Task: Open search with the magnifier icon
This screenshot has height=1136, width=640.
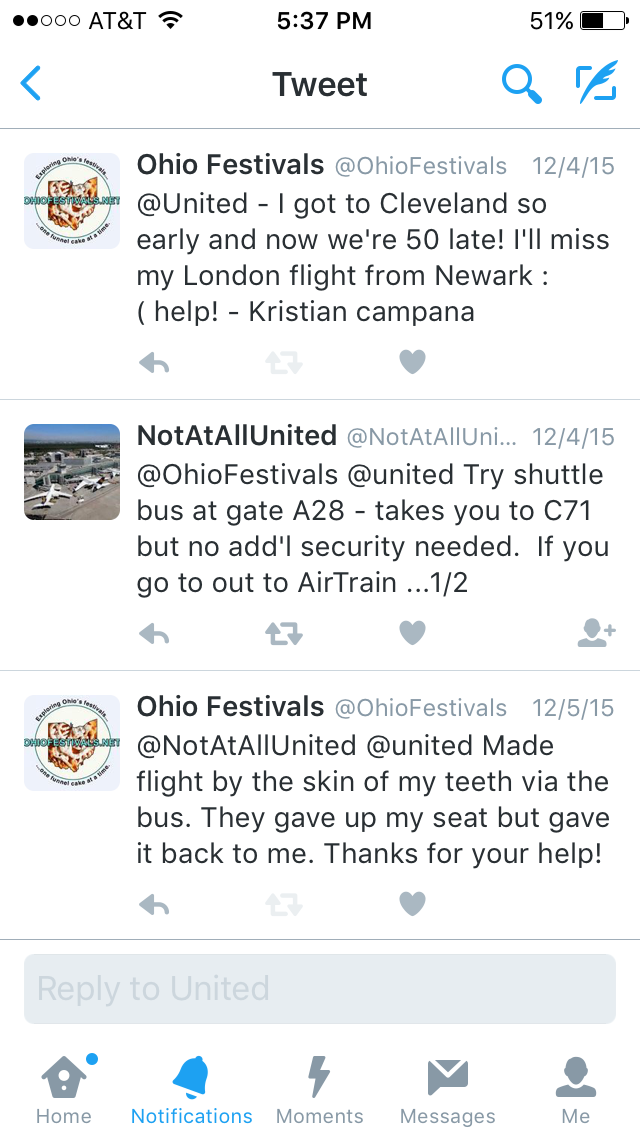Action: coord(521,84)
